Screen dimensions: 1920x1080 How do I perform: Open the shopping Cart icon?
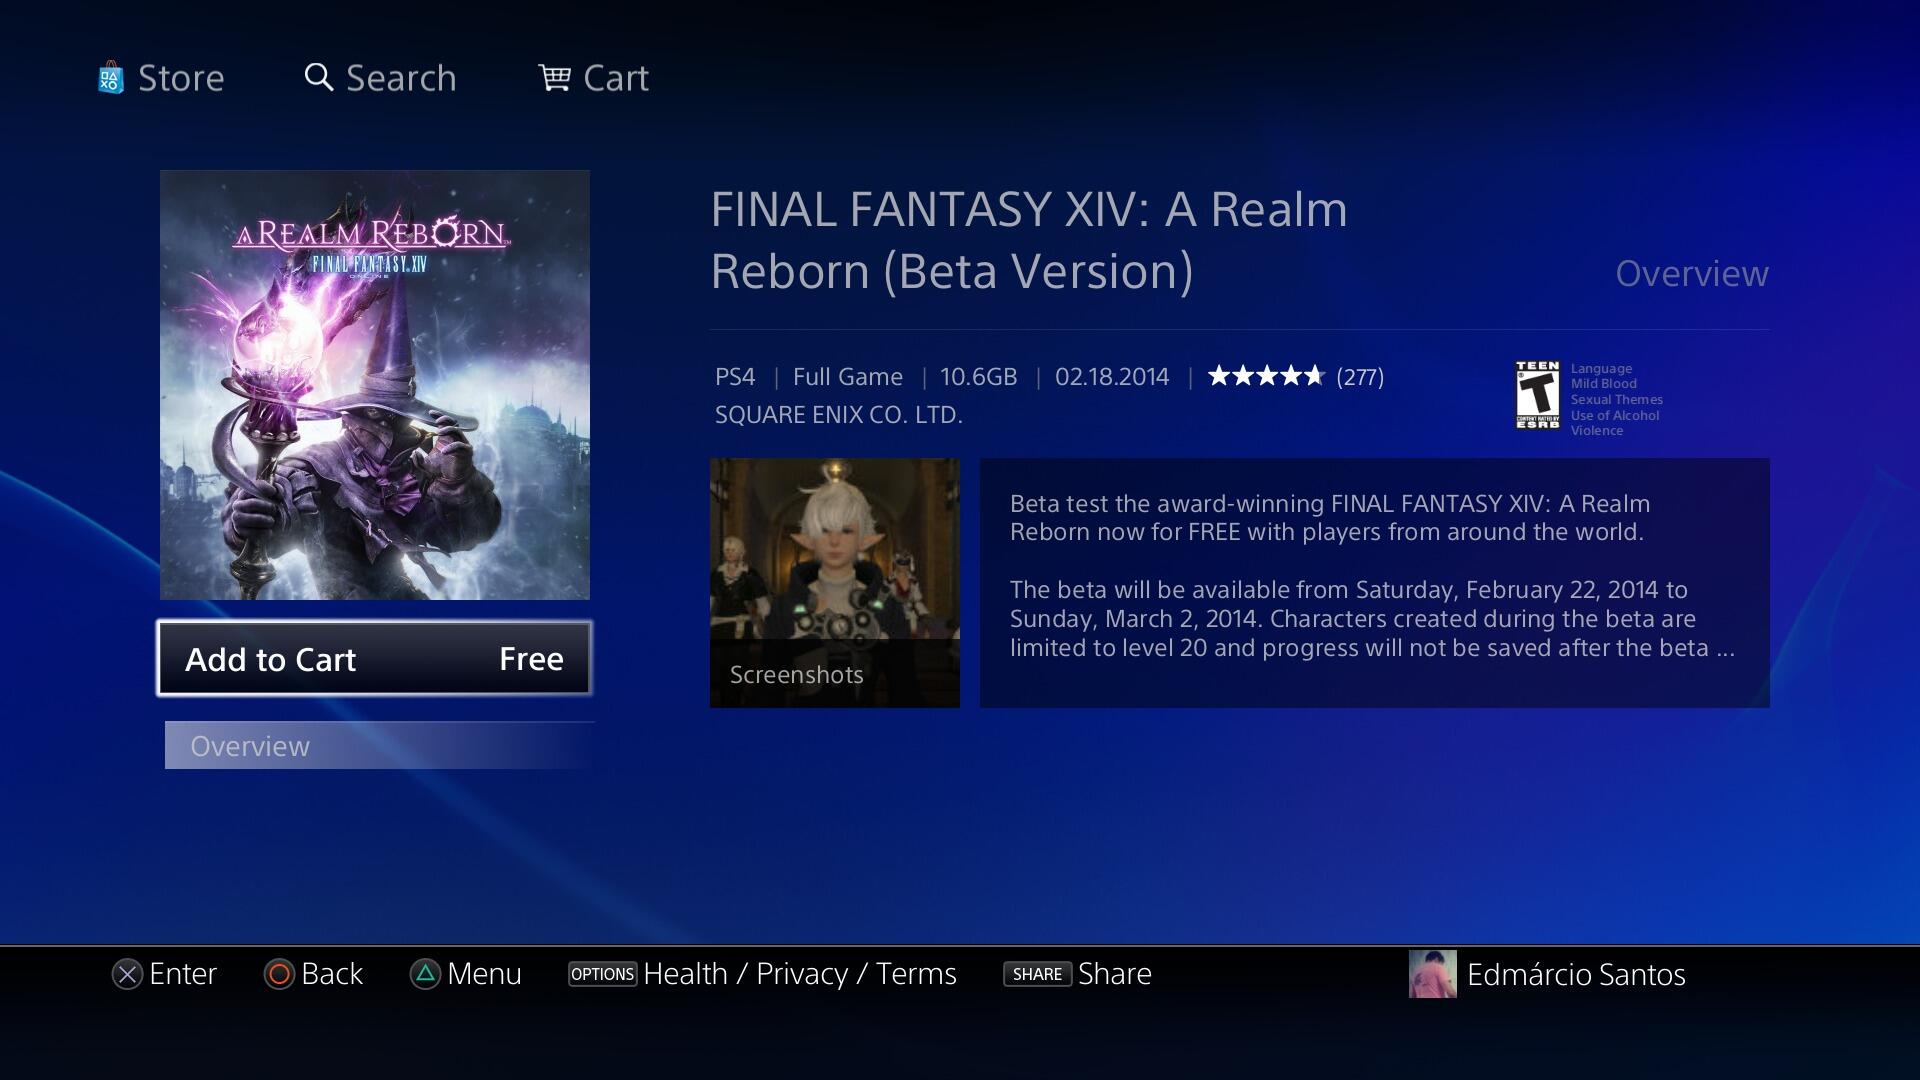pos(554,77)
